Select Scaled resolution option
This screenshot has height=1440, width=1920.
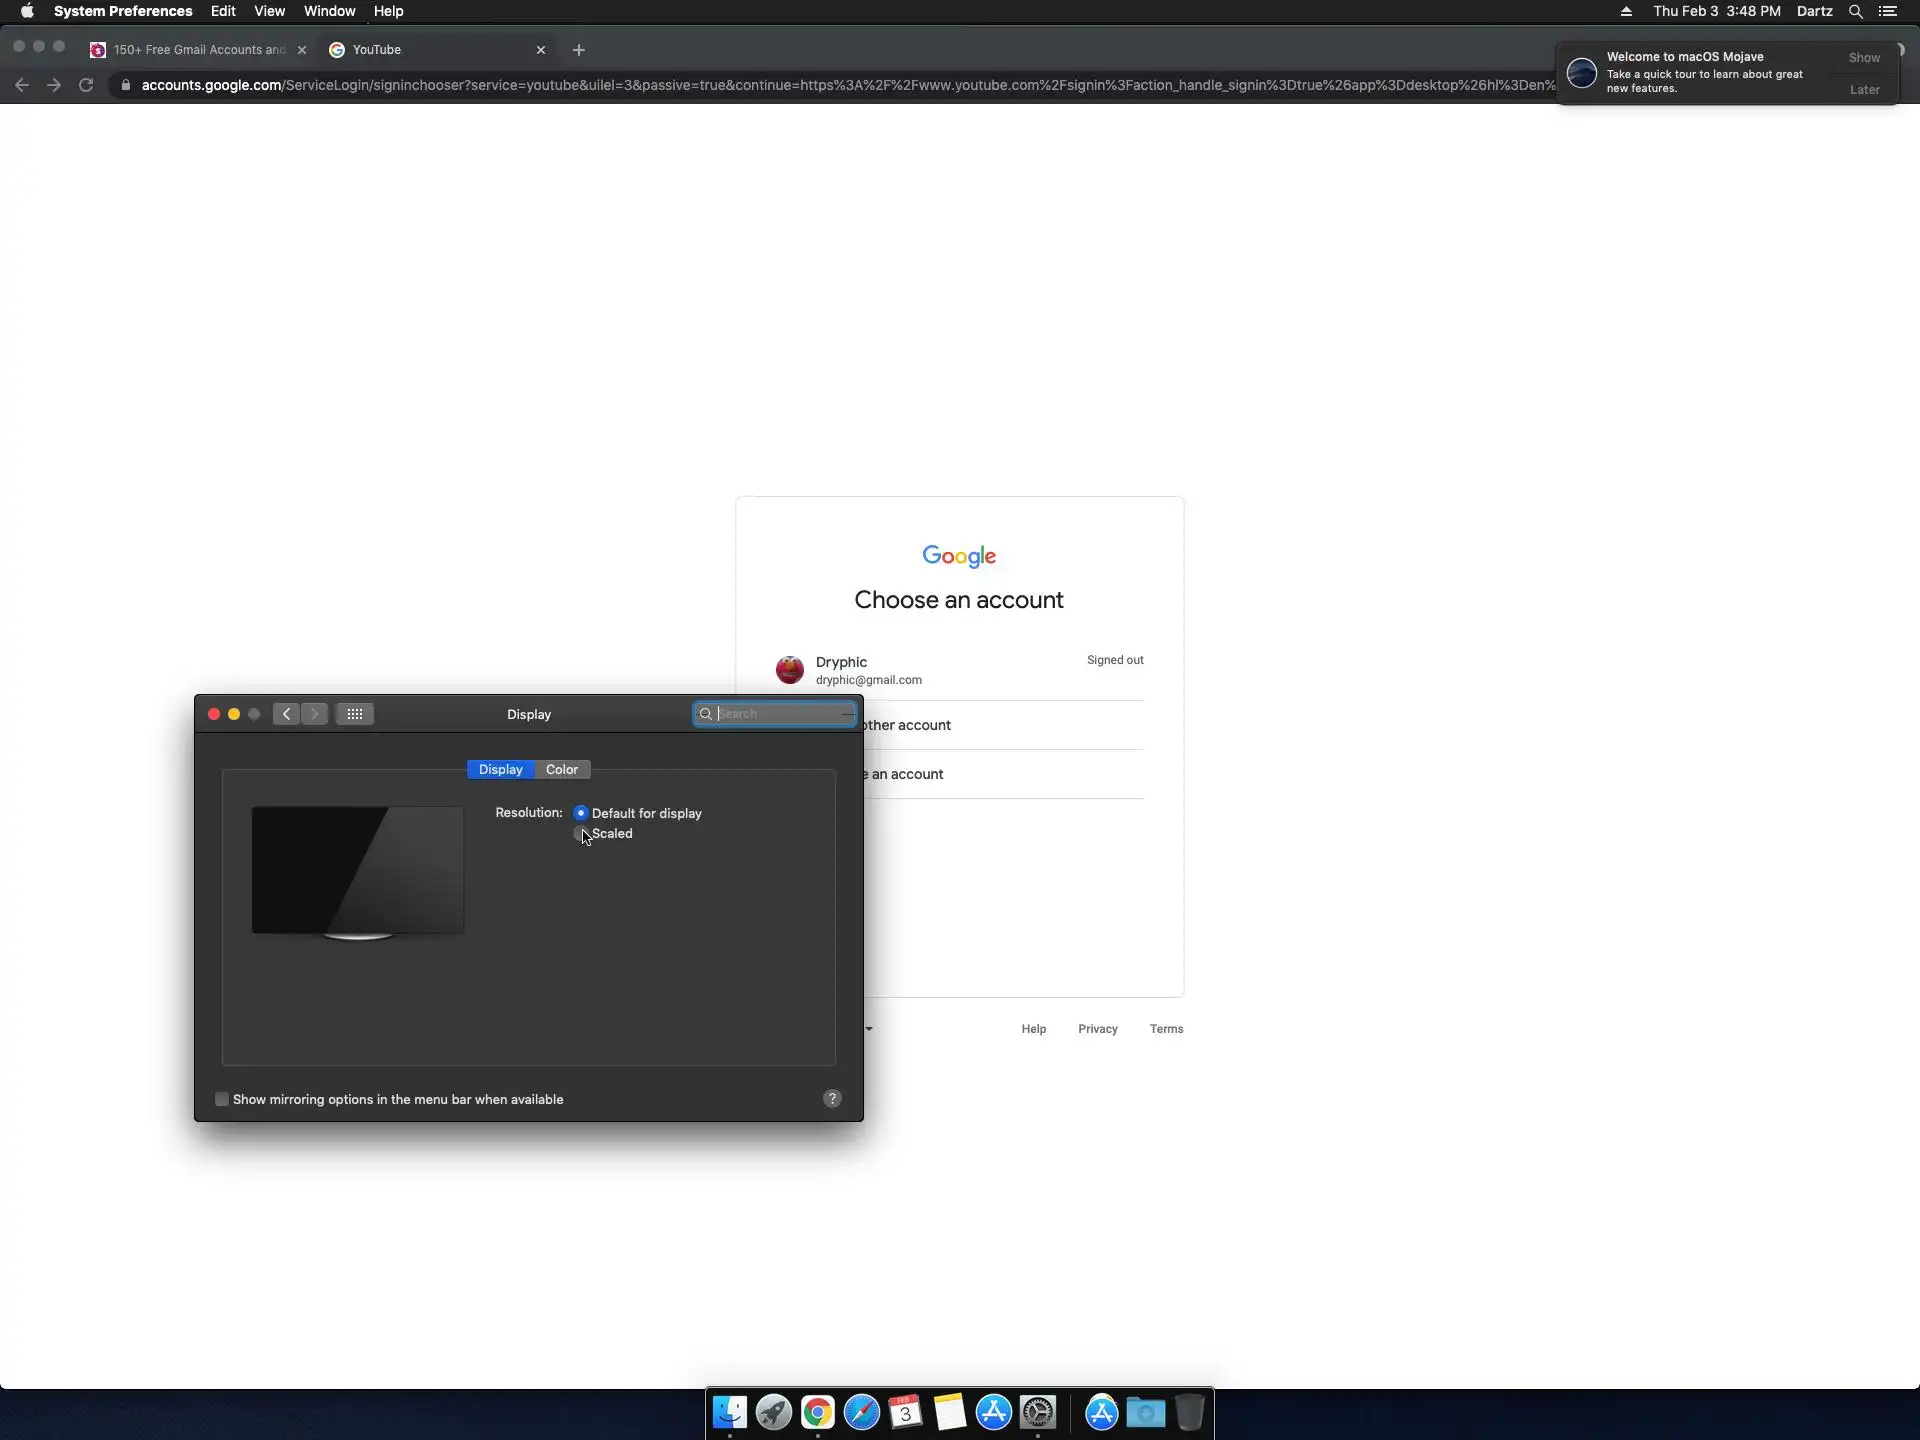point(581,834)
